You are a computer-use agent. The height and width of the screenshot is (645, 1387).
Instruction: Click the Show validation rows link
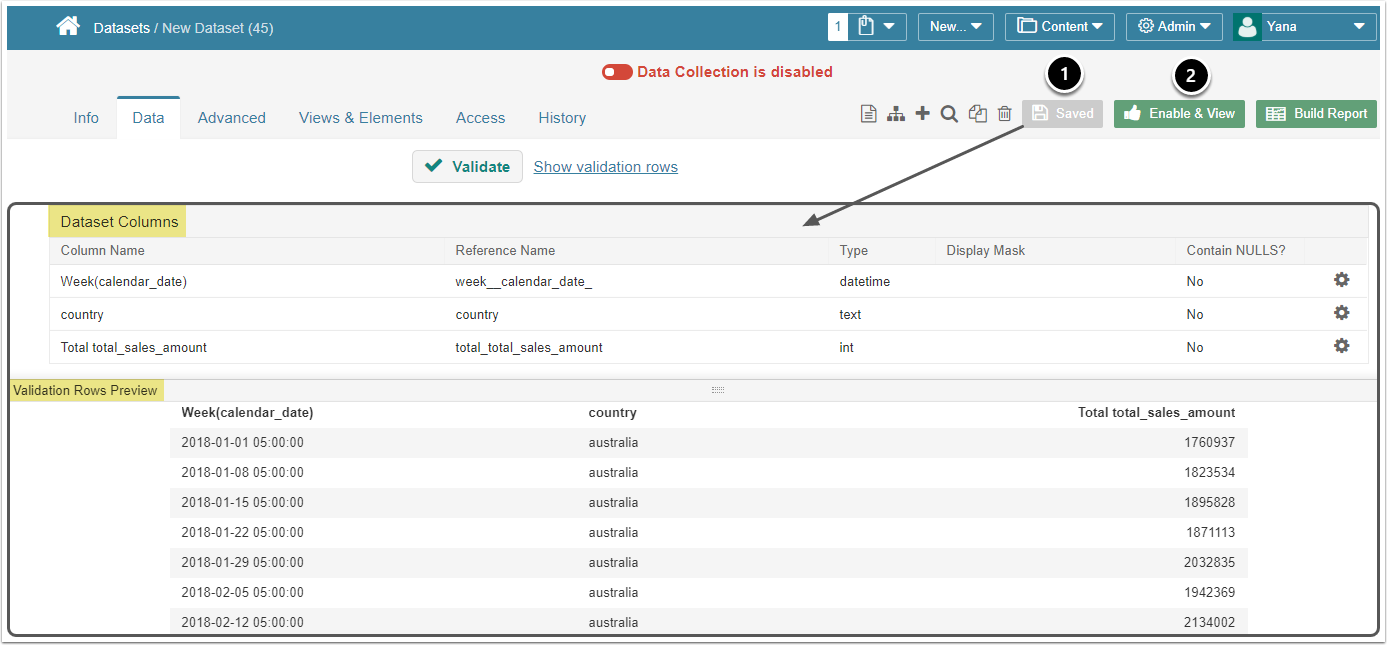point(605,167)
